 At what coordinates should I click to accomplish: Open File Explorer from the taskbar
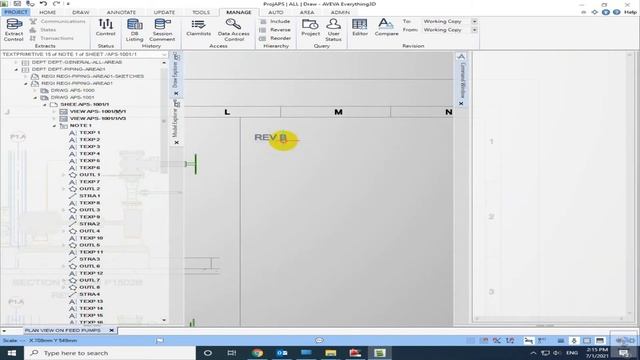(331, 353)
